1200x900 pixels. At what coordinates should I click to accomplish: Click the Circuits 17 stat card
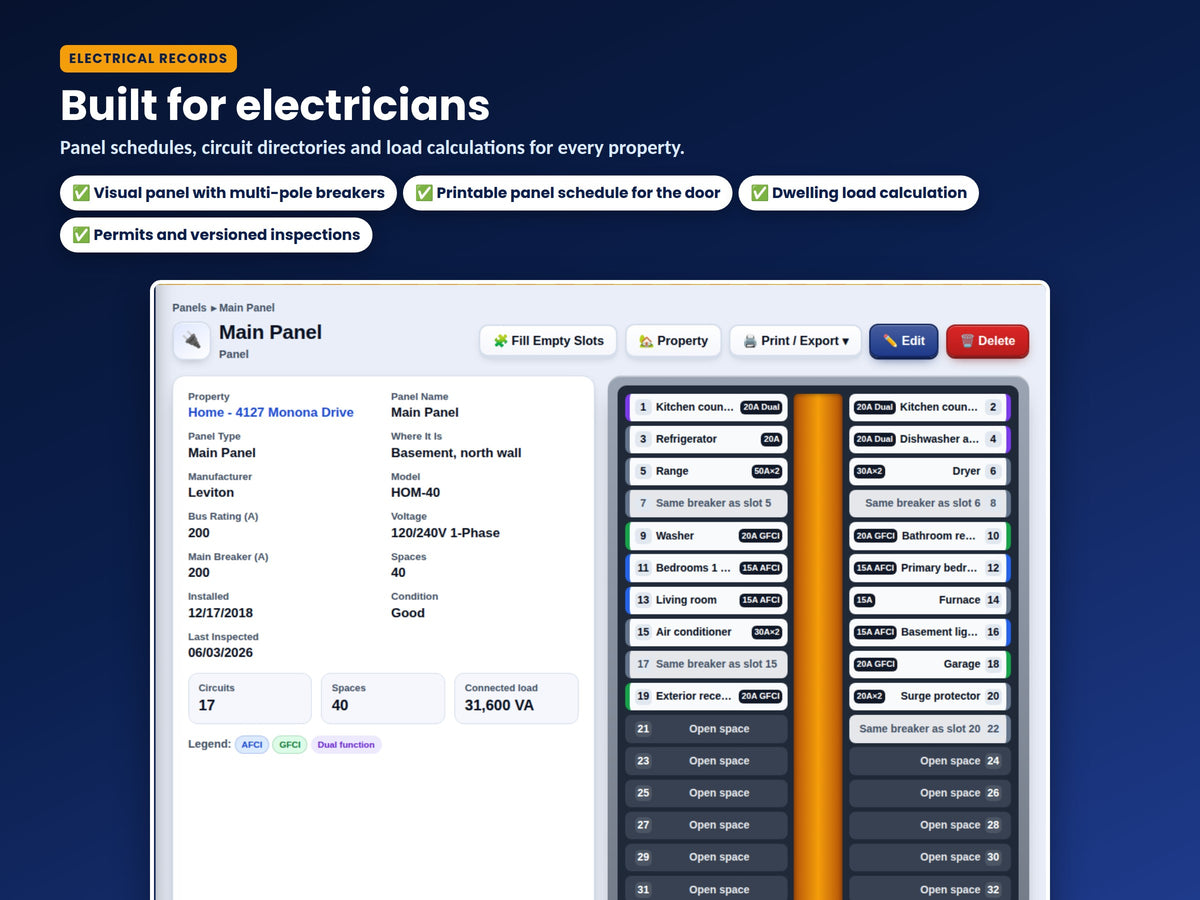(250, 698)
